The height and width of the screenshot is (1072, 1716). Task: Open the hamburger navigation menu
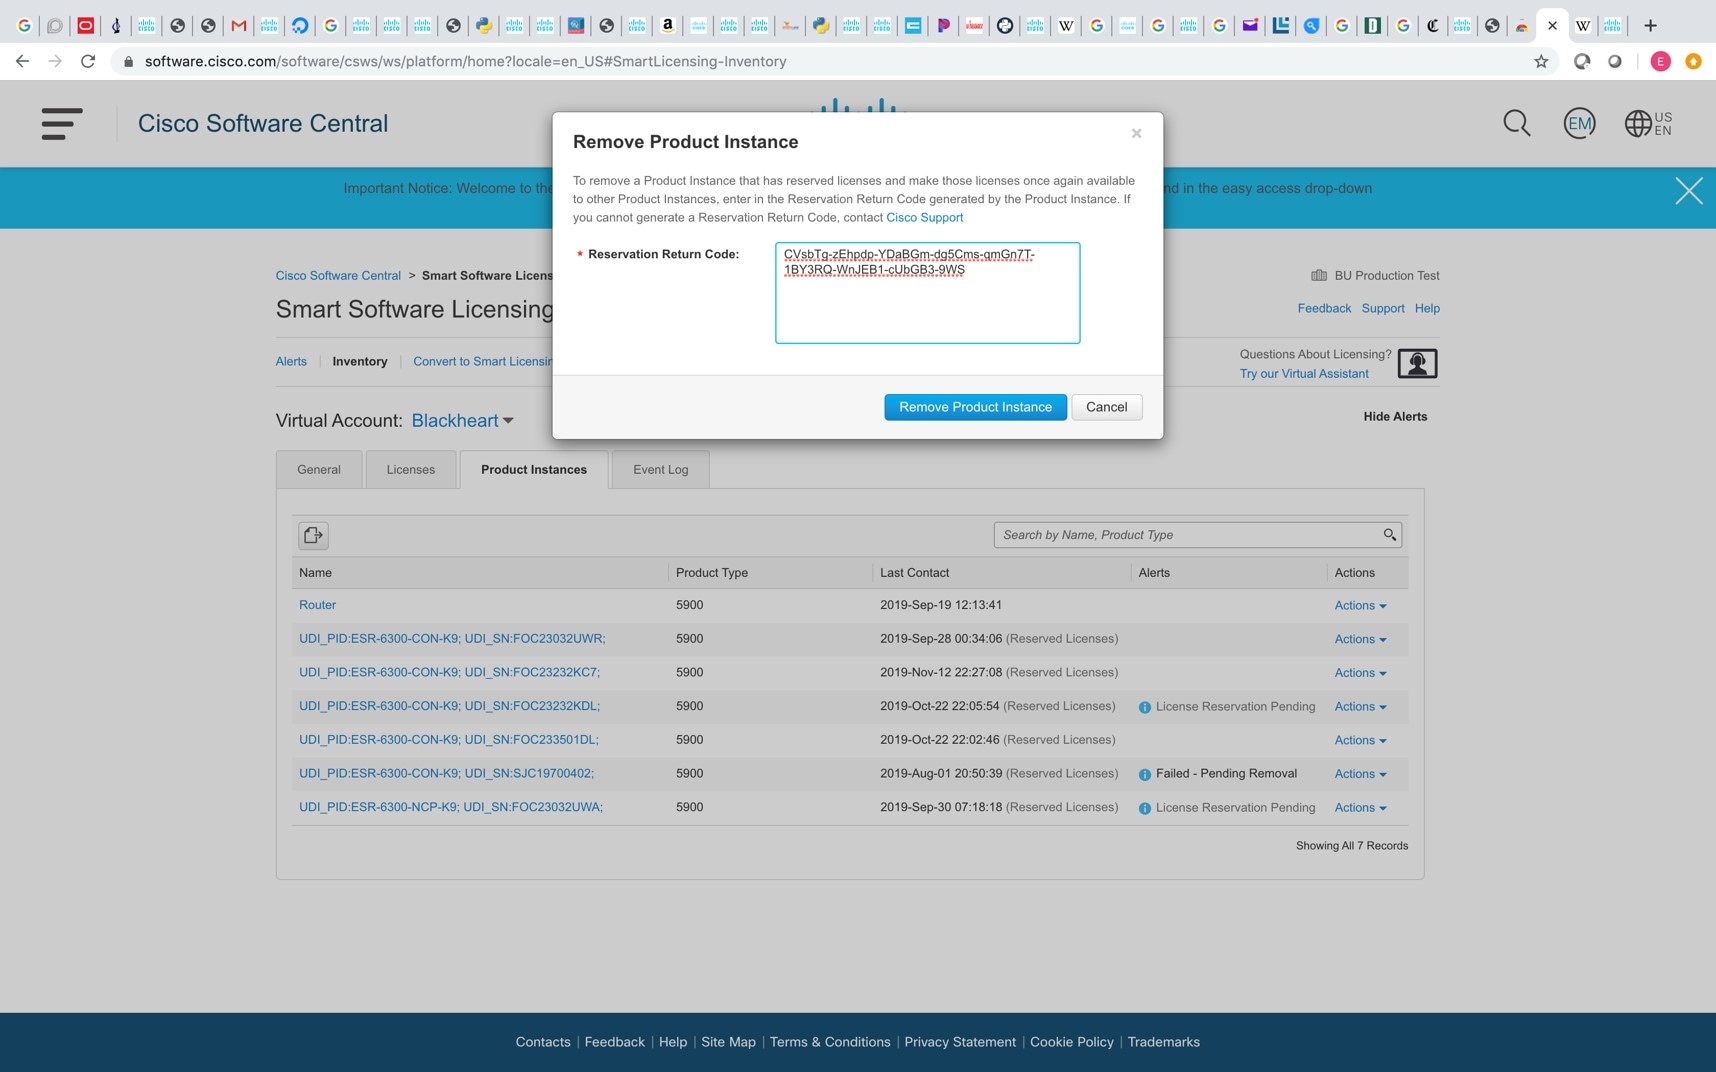(x=61, y=124)
